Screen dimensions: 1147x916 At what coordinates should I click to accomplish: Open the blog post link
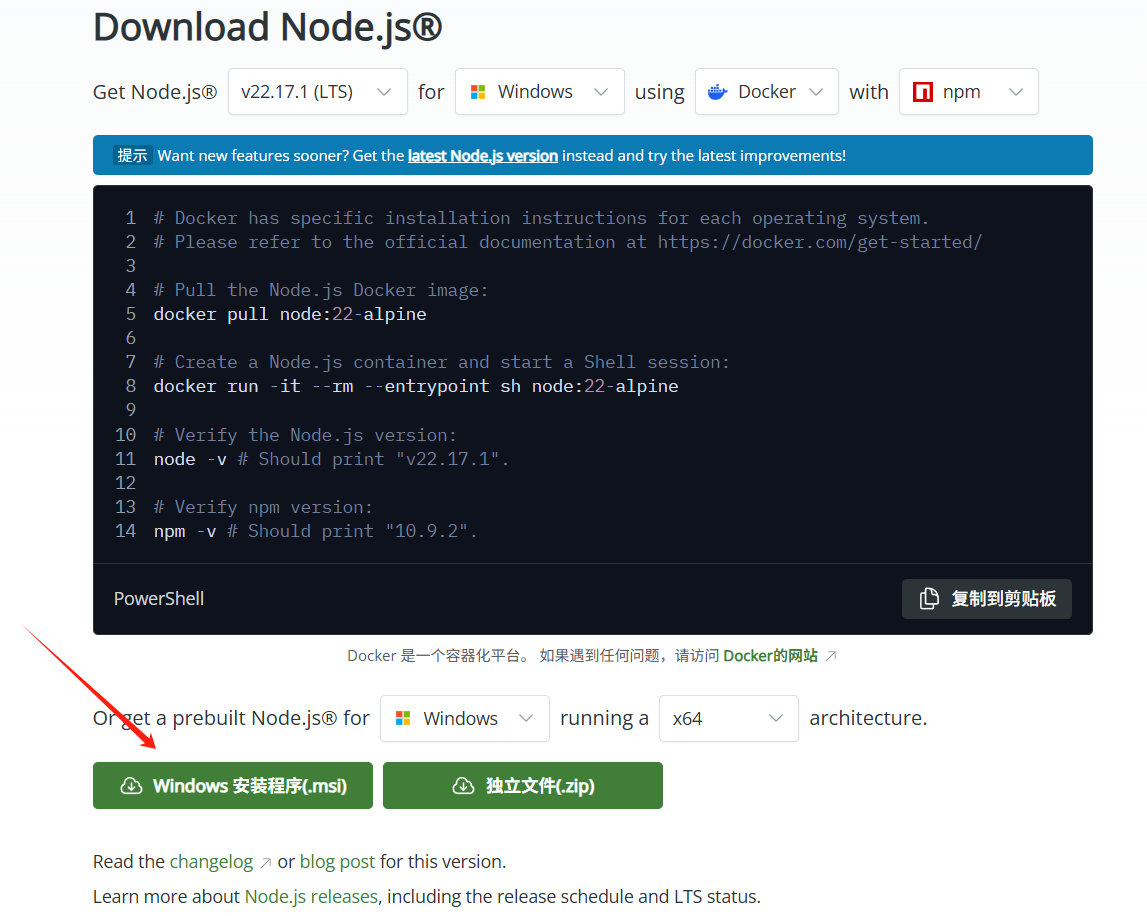337,862
